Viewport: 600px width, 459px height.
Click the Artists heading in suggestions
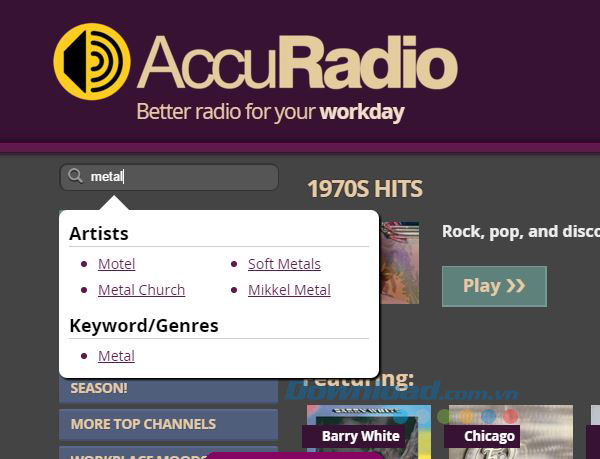coord(99,233)
